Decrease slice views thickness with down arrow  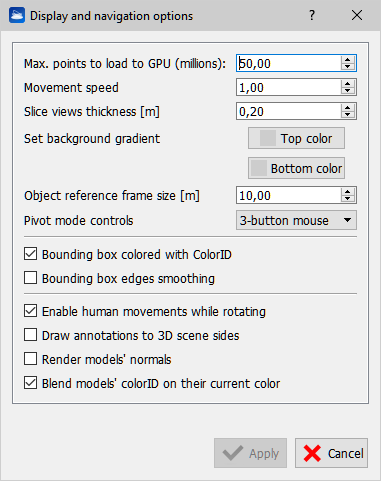coord(348,114)
